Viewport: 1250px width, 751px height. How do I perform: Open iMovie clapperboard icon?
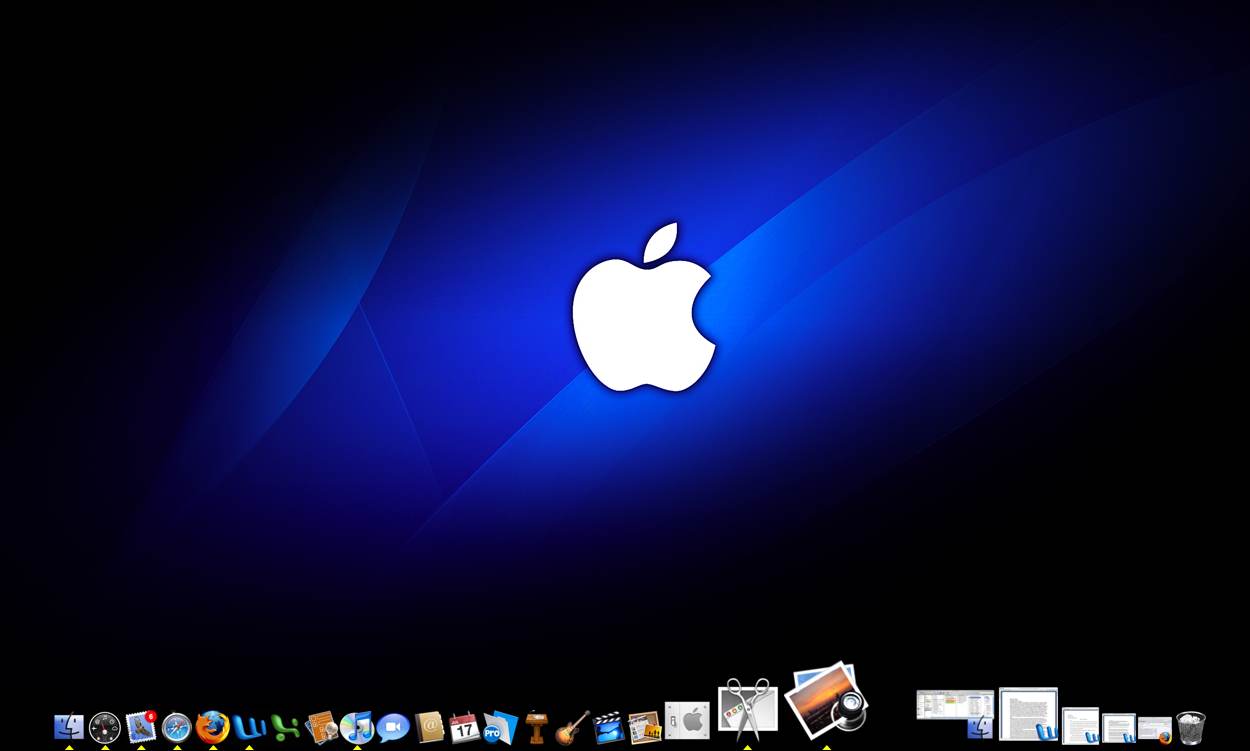608,727
